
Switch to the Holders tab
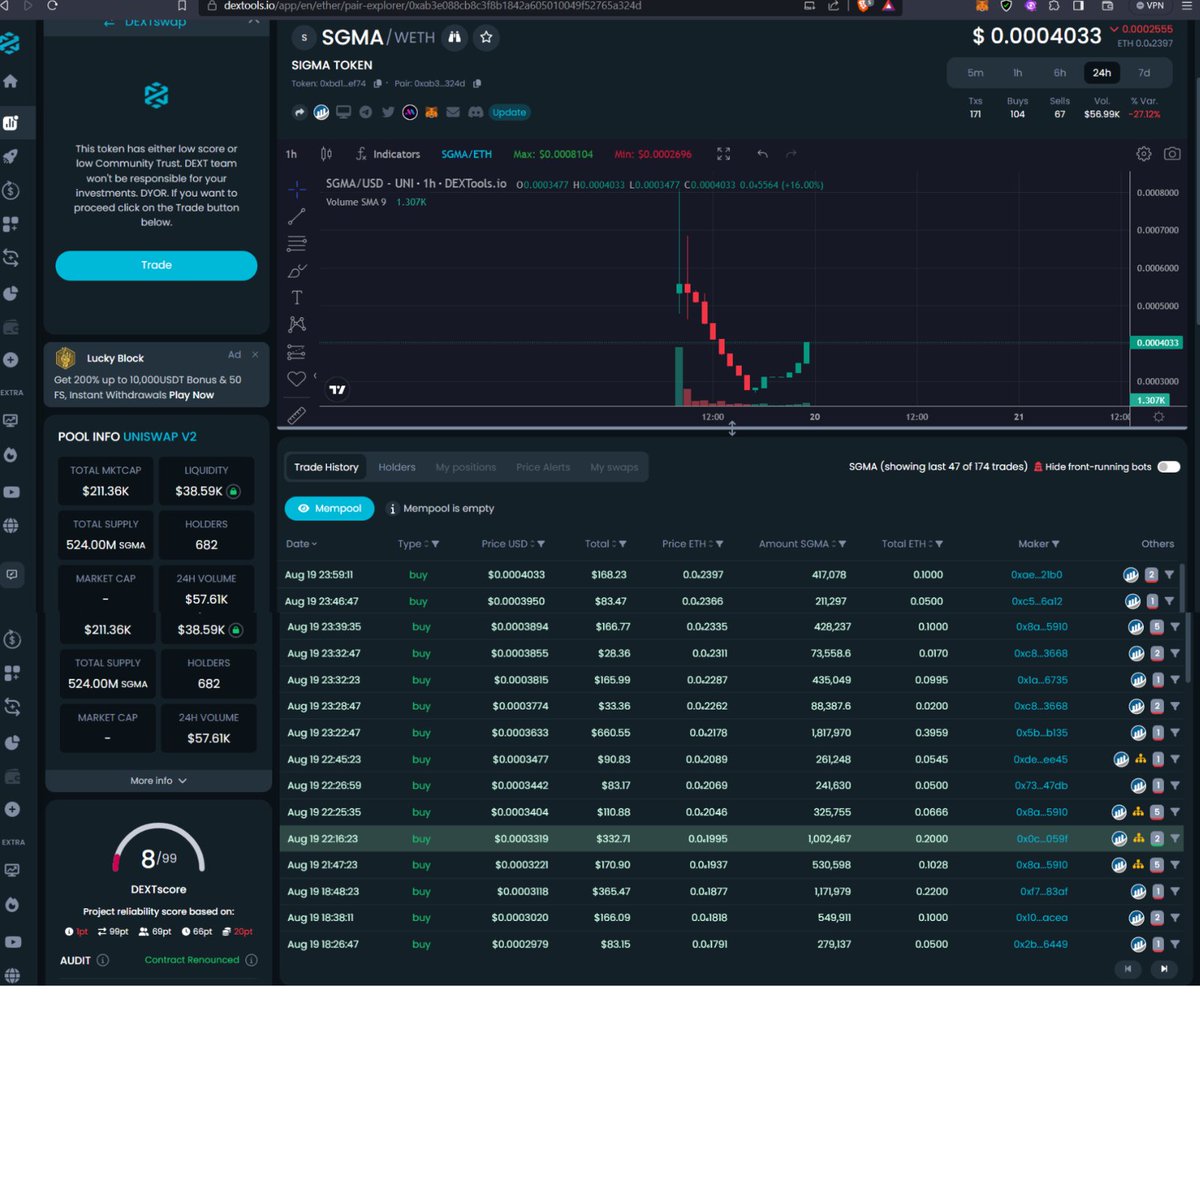click(396, 467)
